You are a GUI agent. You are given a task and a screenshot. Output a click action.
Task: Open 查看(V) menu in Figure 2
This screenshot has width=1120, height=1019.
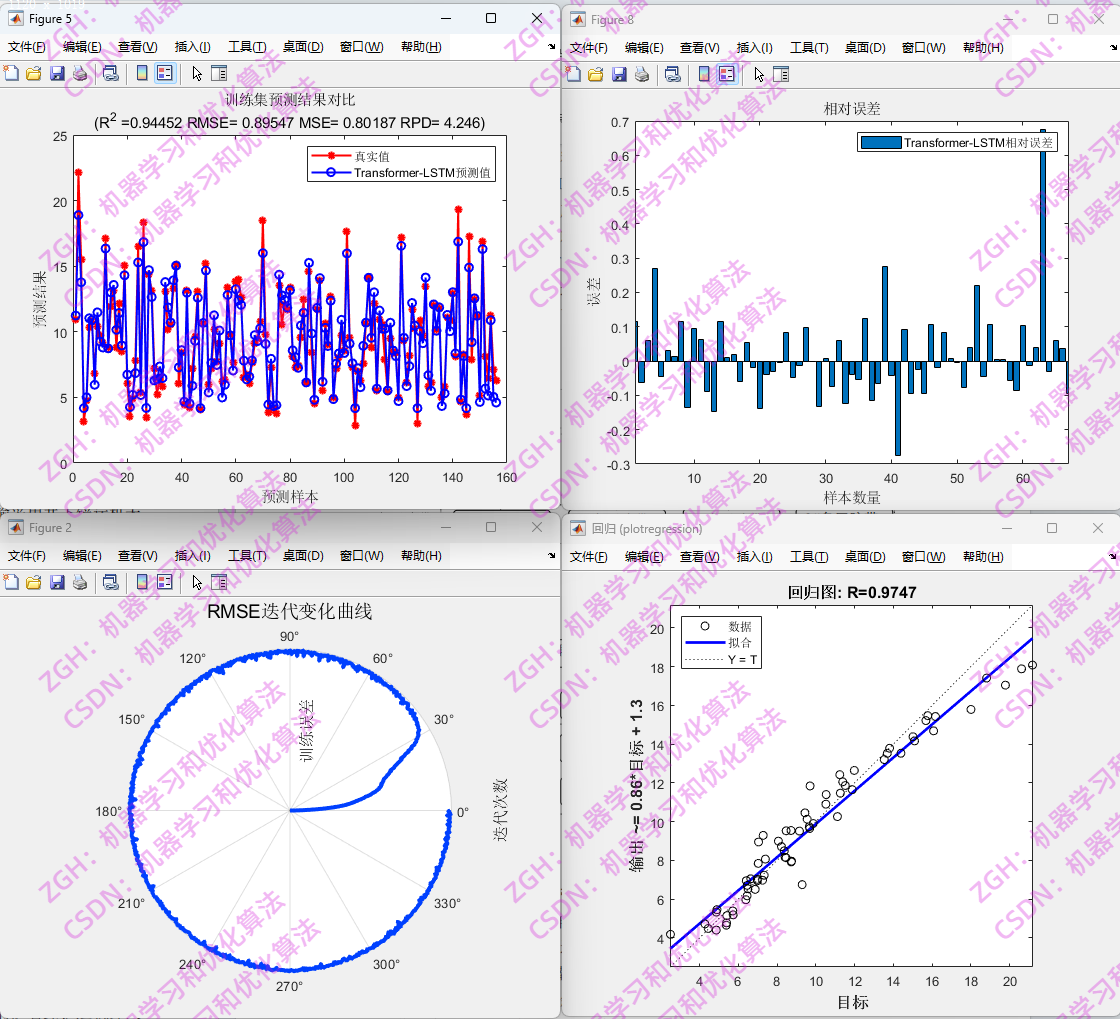tap(138, 556)
